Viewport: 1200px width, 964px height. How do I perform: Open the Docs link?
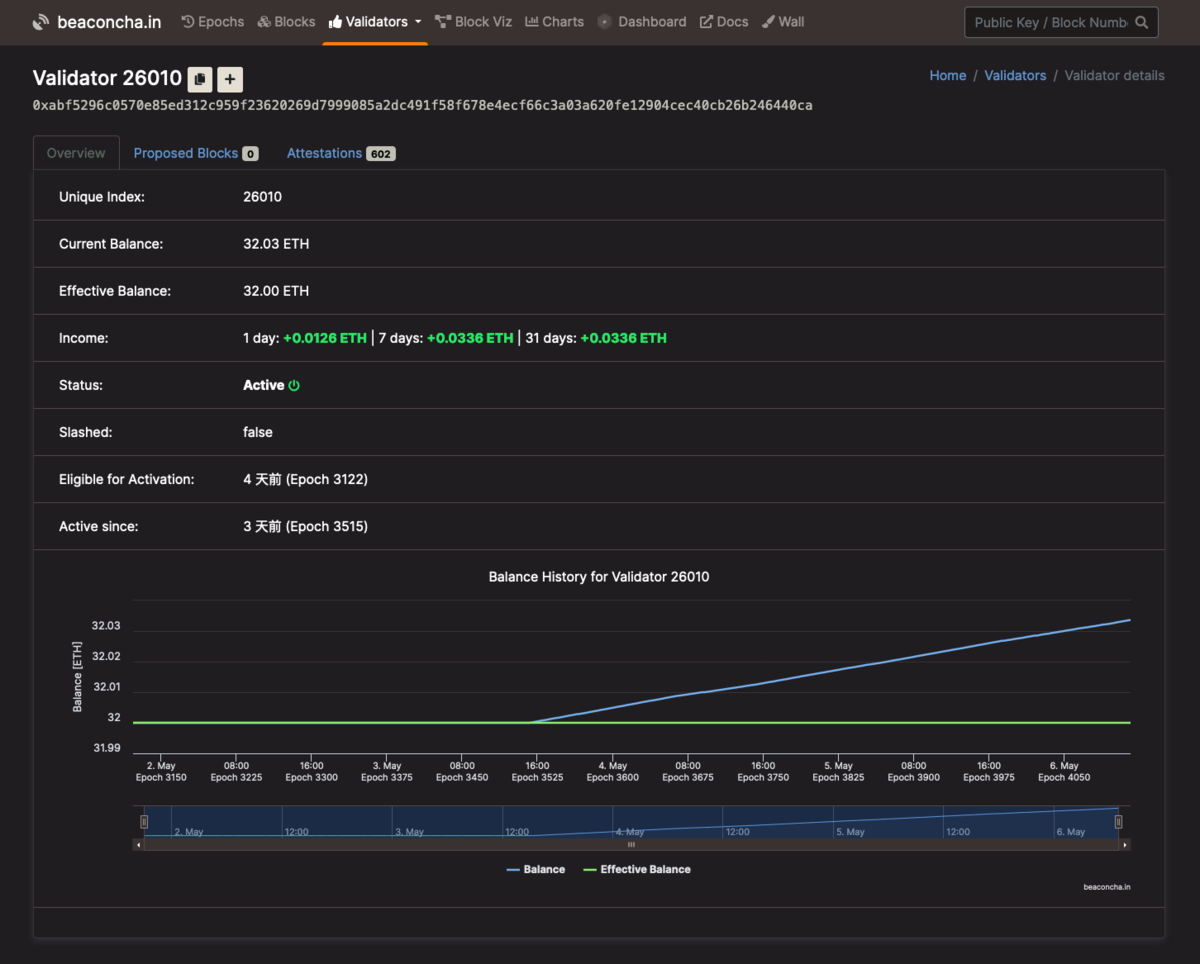pos(724,21)
